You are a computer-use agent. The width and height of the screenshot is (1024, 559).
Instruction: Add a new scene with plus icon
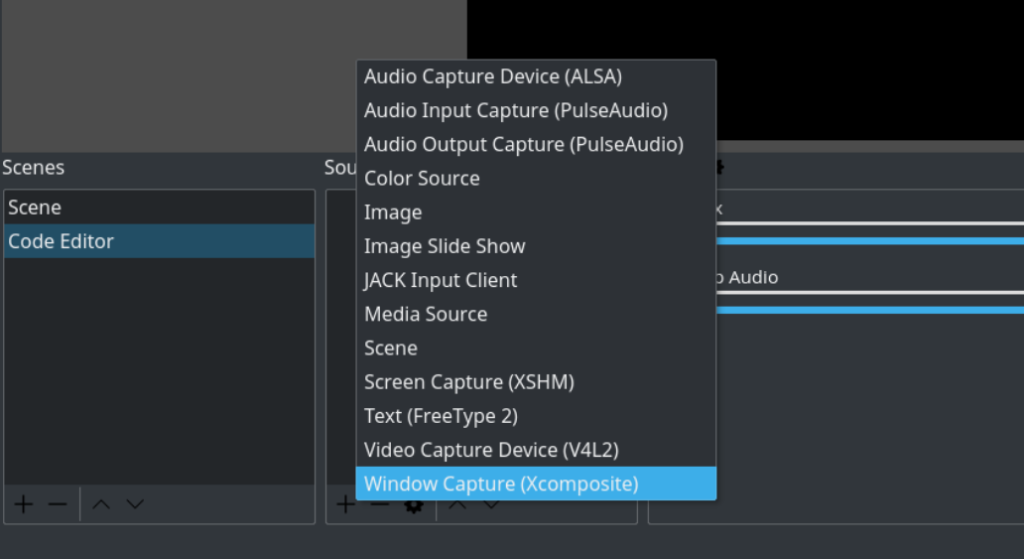pyautogui.click(x=24, y=504)
